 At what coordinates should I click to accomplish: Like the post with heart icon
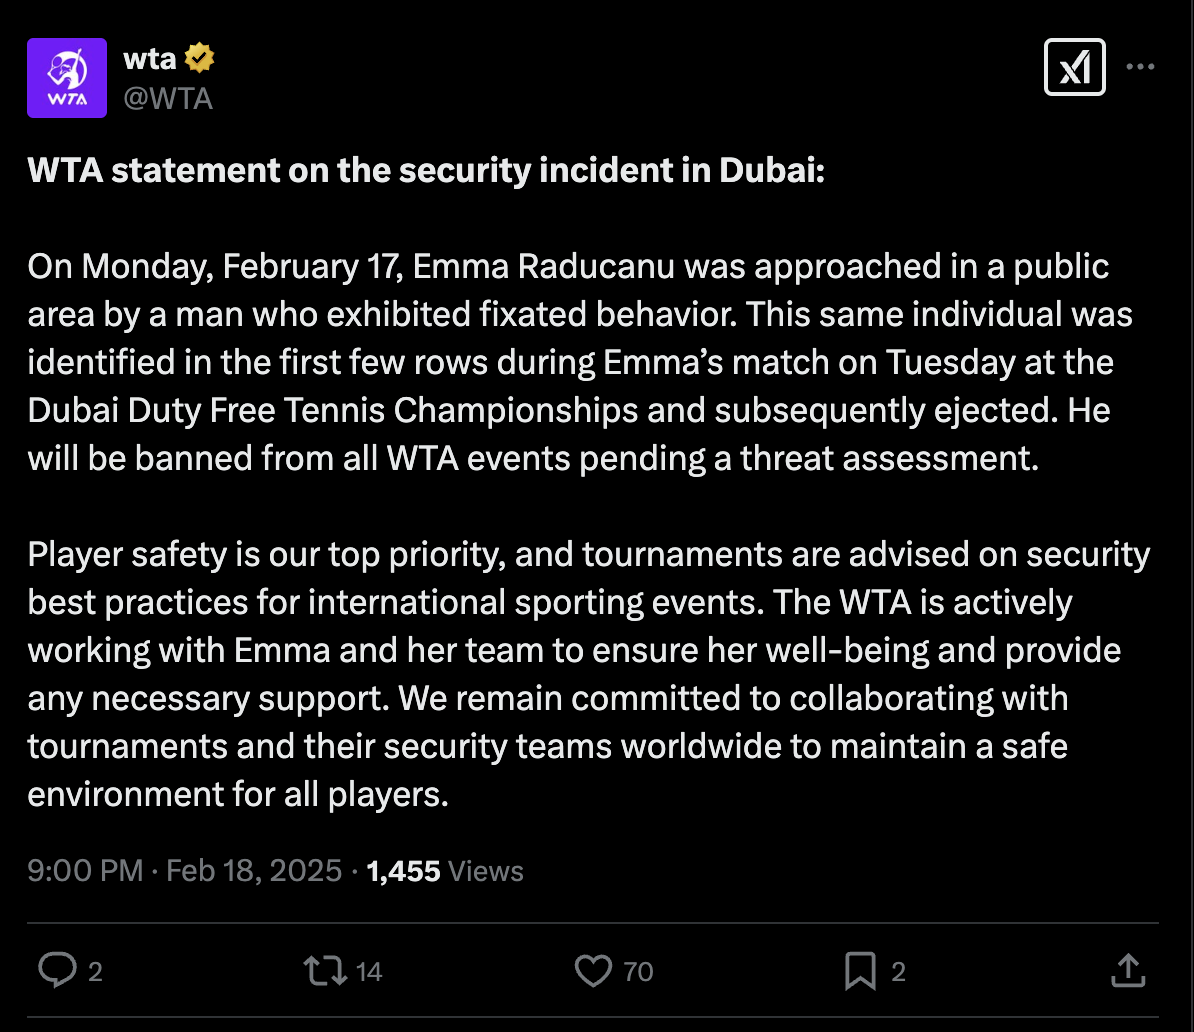click(594, 970)
